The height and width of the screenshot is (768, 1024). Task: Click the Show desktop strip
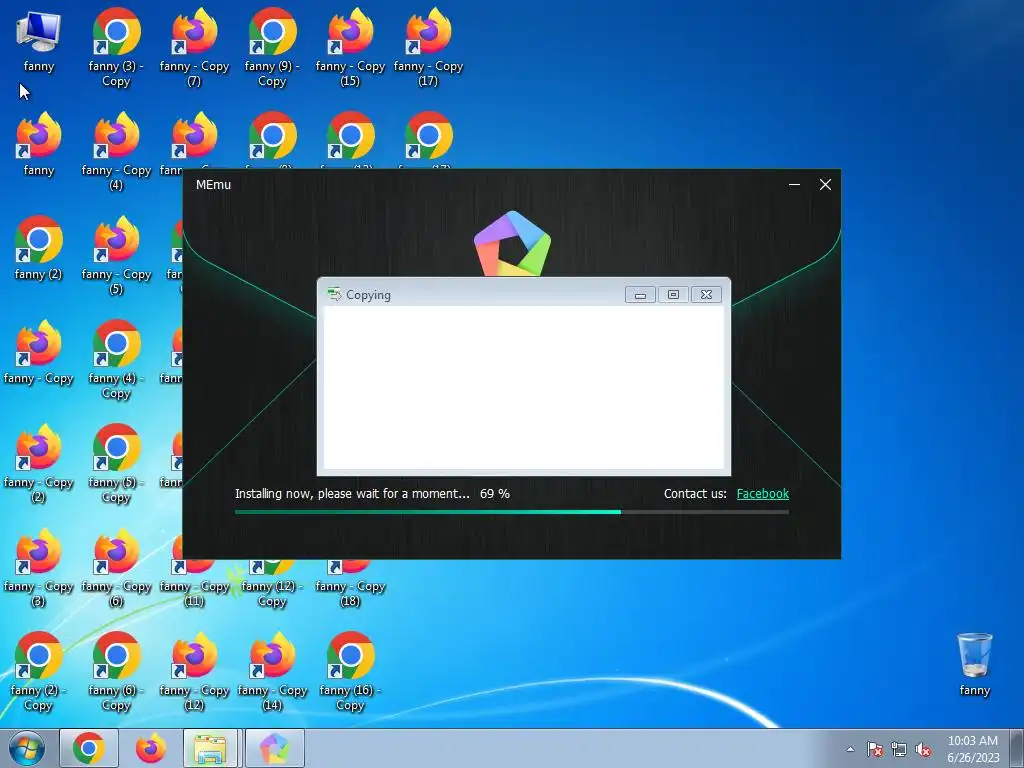(1017, 748)
